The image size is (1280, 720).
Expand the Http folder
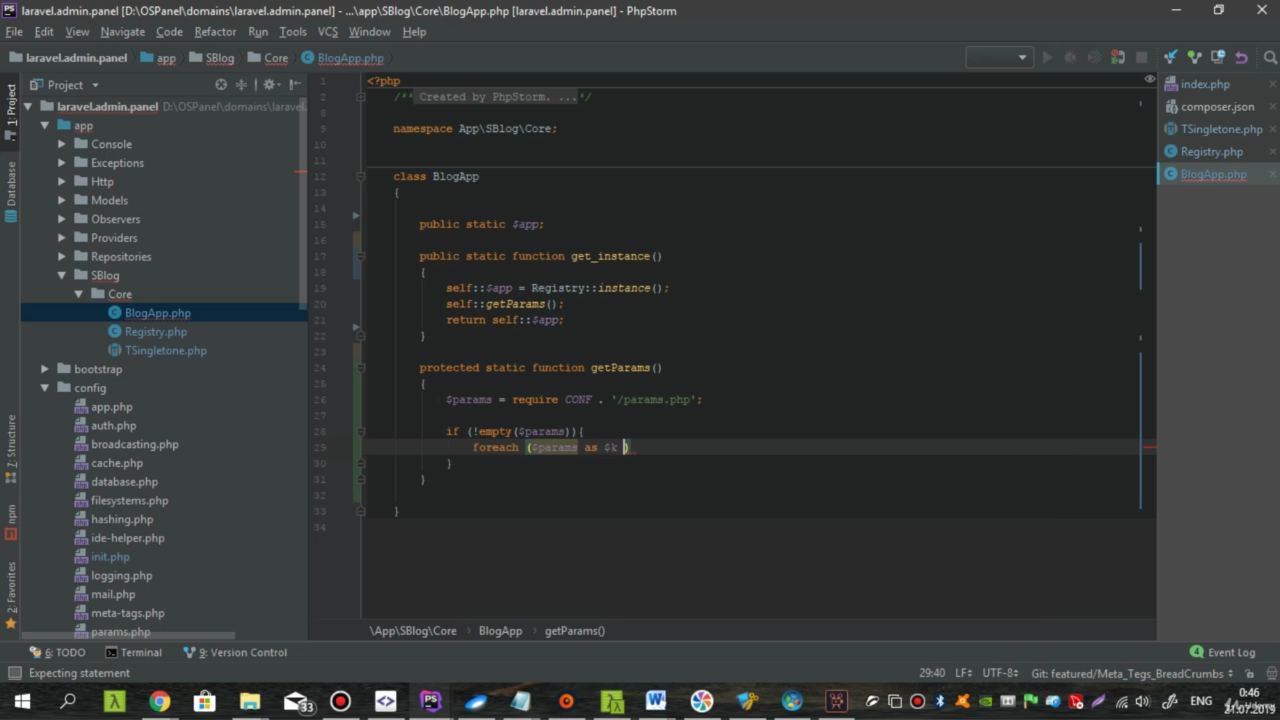pyautogui.click(x=62, y=181)
